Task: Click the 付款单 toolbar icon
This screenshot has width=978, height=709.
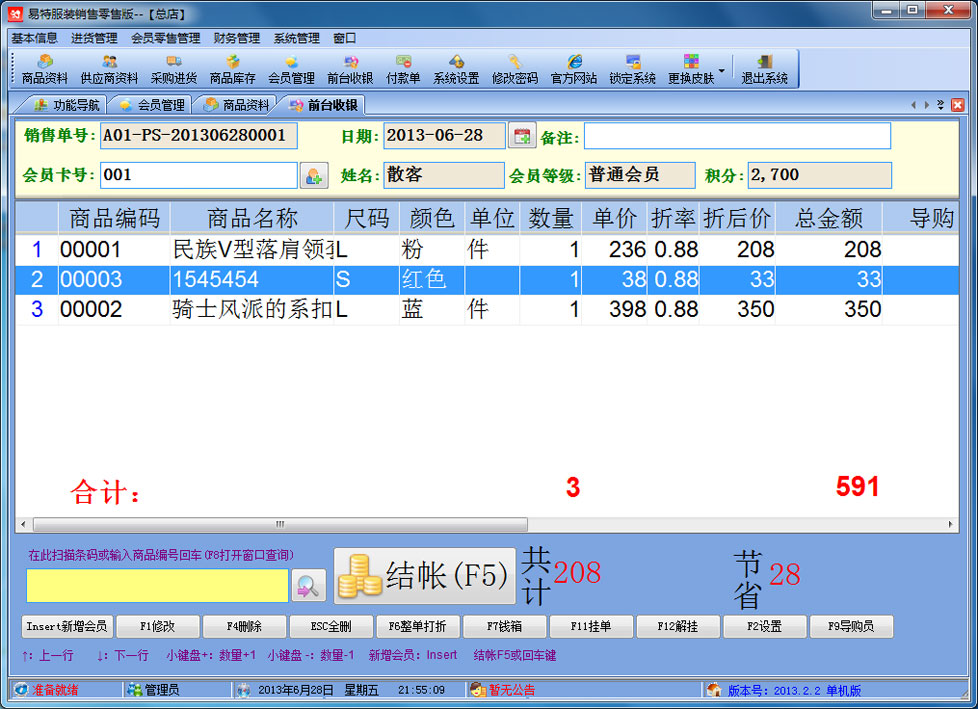Action: [x=403, y=69]
